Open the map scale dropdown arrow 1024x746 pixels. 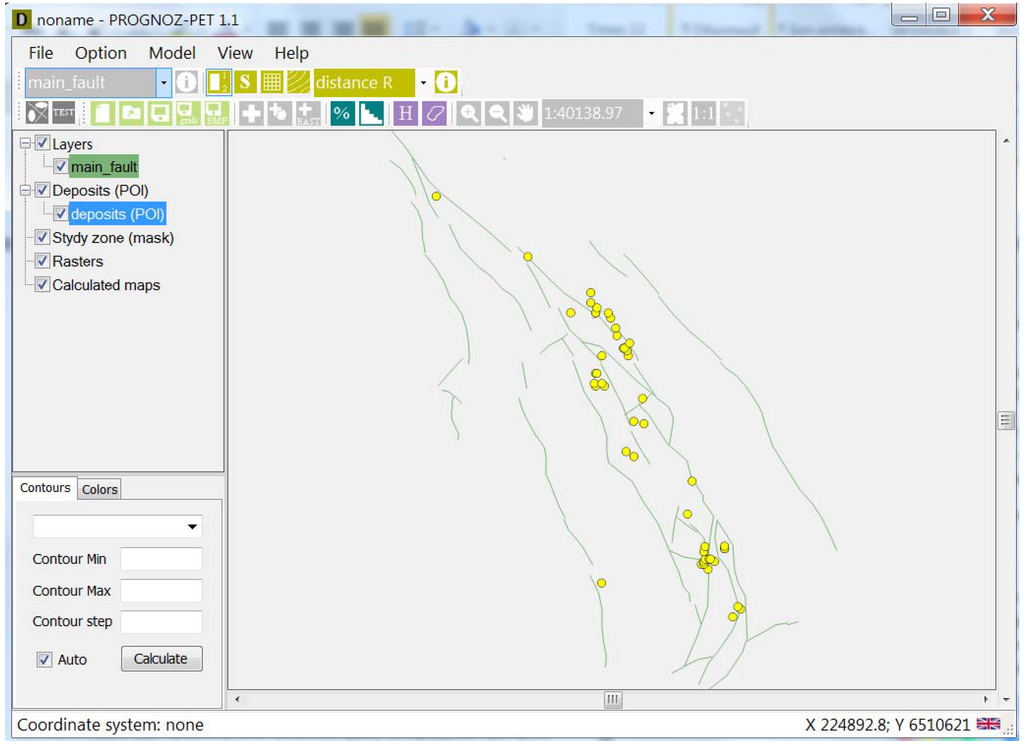[651, 113]
